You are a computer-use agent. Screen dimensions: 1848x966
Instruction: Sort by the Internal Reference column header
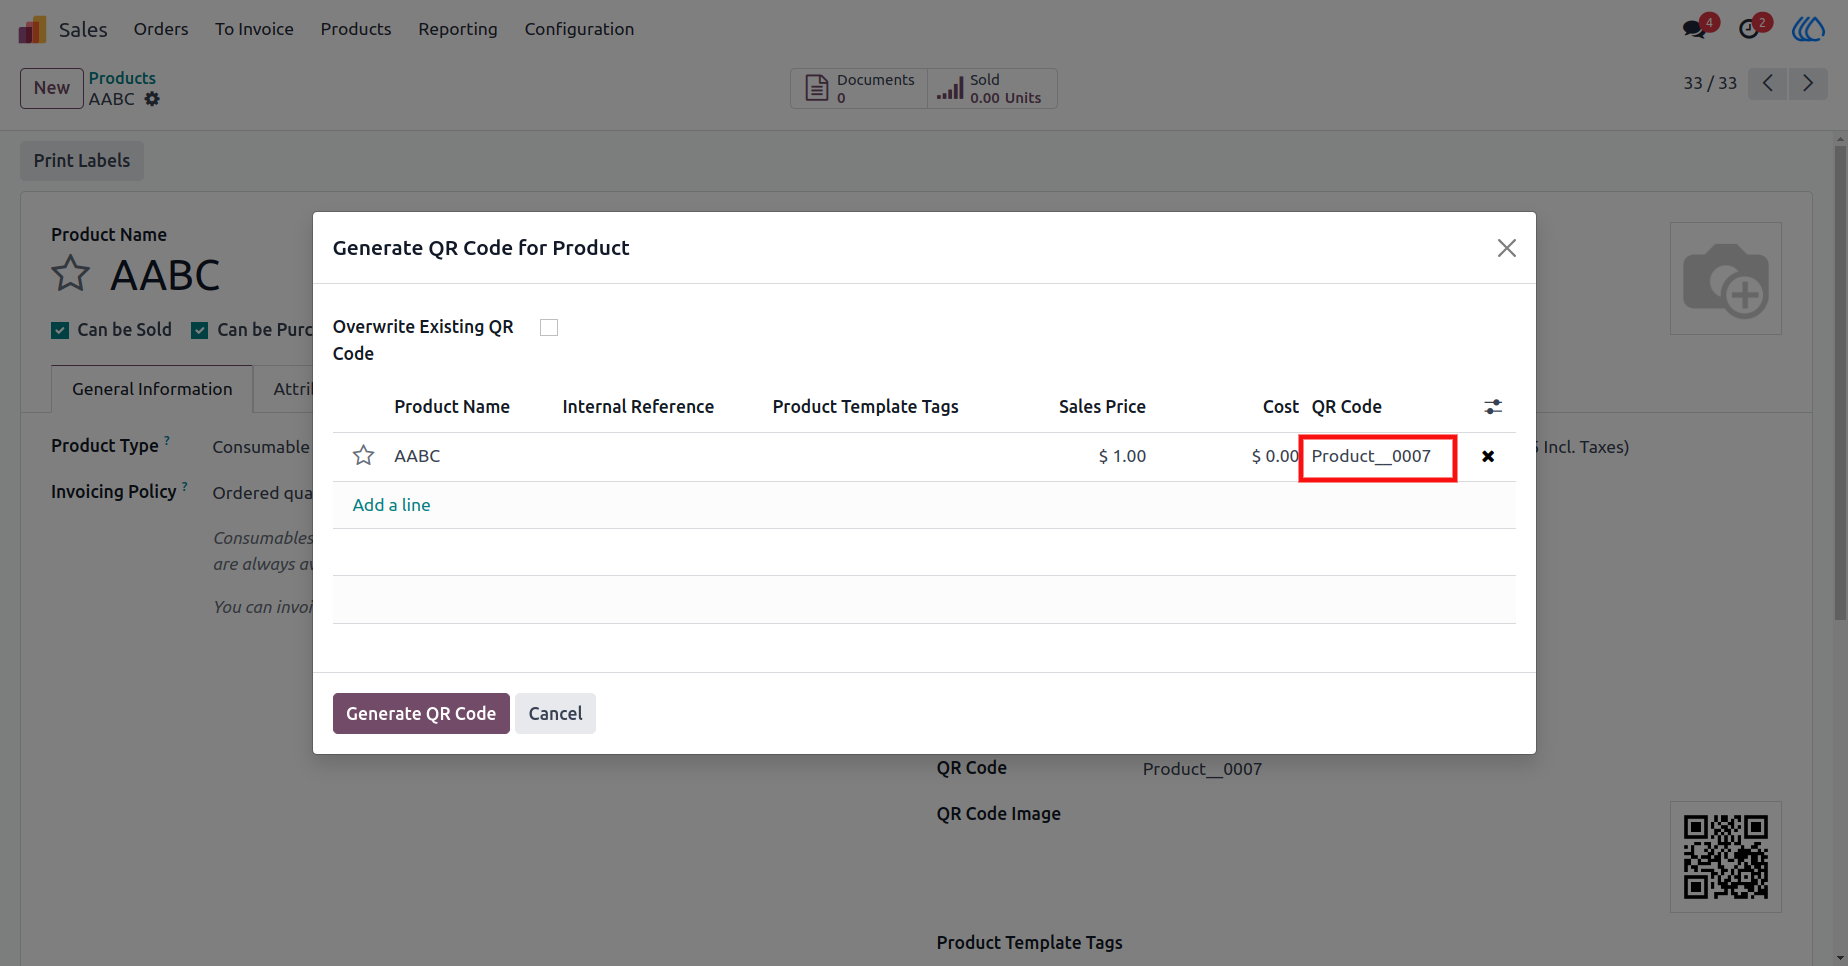[638, 407]
